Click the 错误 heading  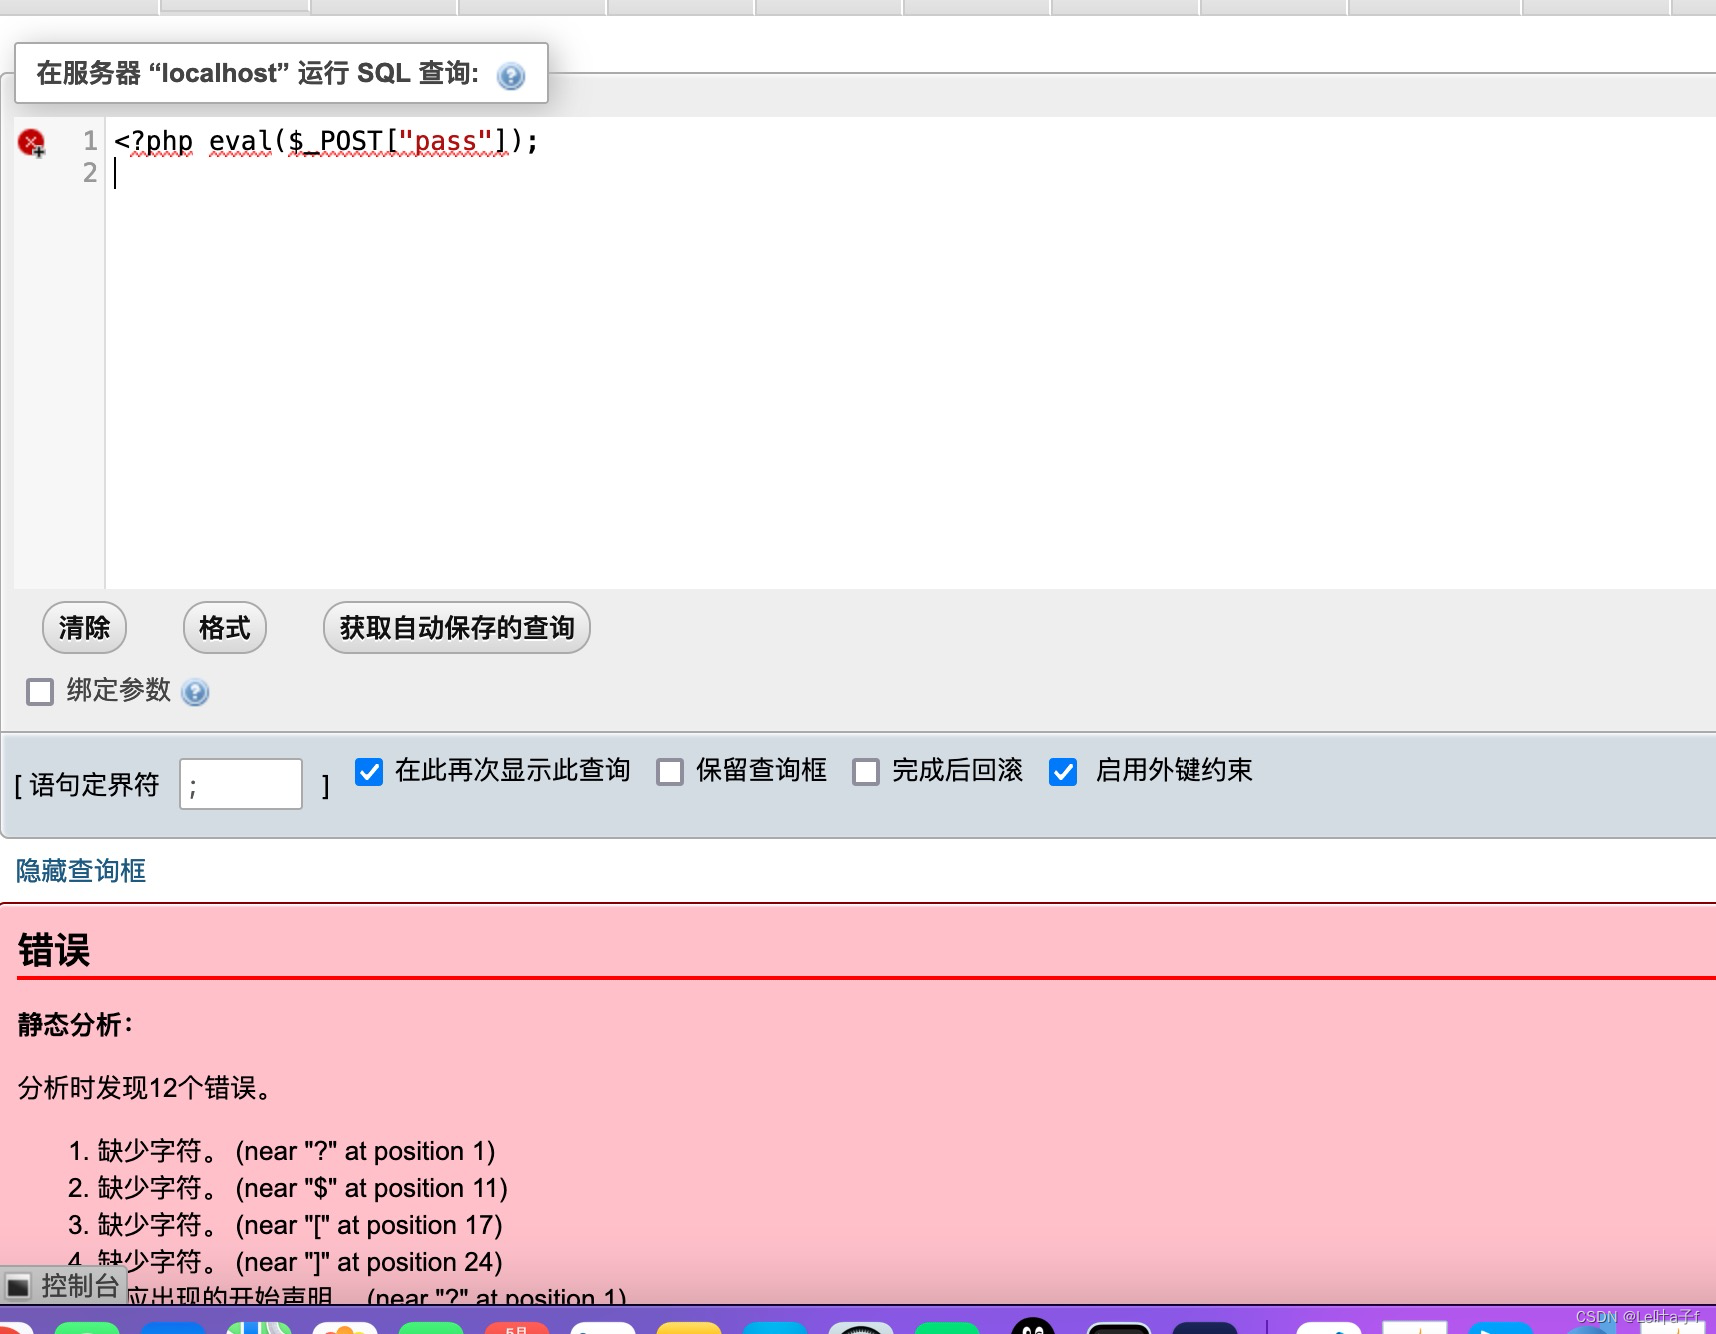[54, 950]
